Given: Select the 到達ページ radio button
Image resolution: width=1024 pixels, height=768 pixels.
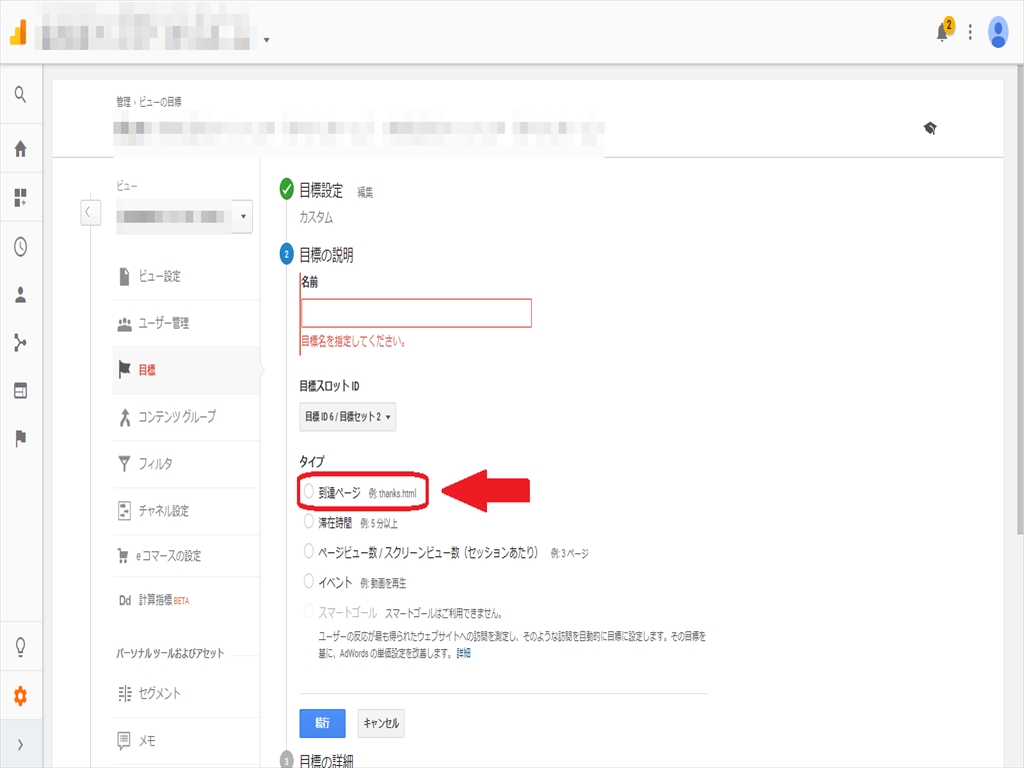Looking at the screenshot, I should (x=309, y=492).
